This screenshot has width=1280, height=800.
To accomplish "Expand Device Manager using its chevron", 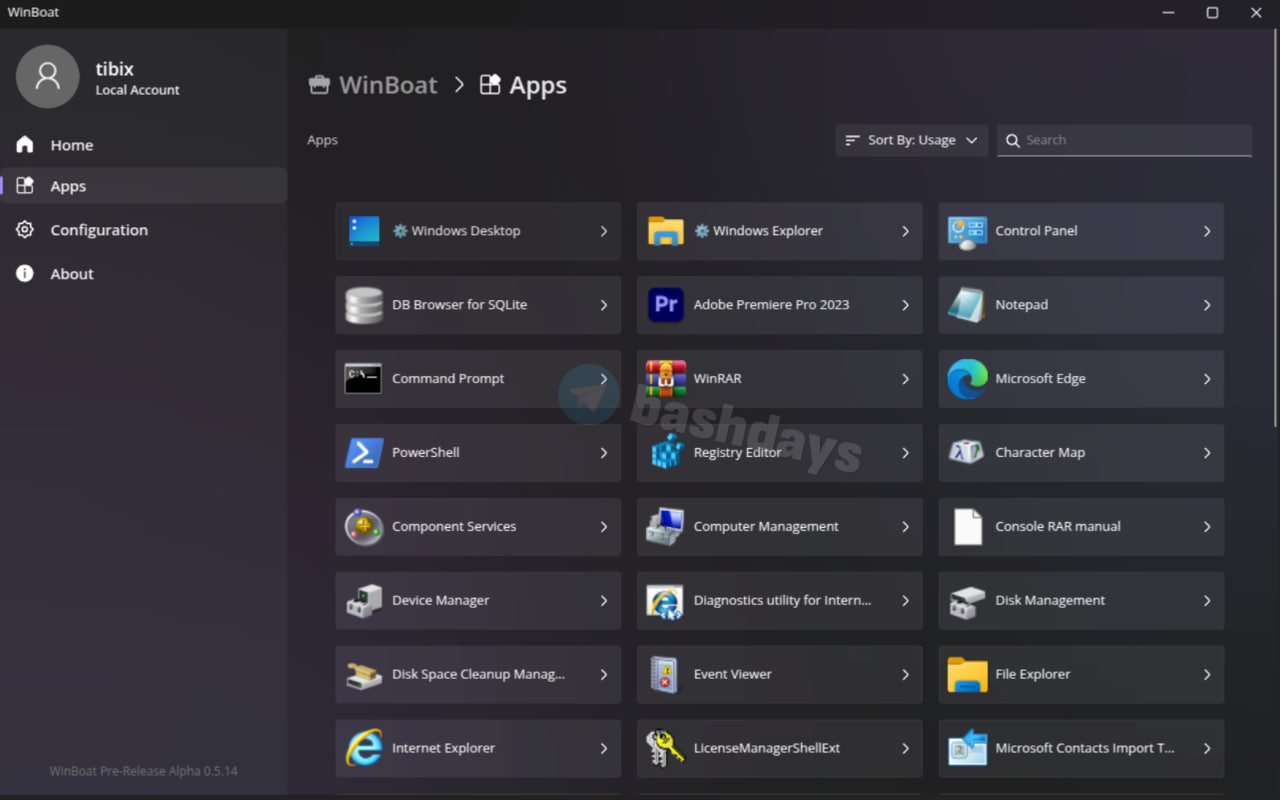I will coord(604,601).
